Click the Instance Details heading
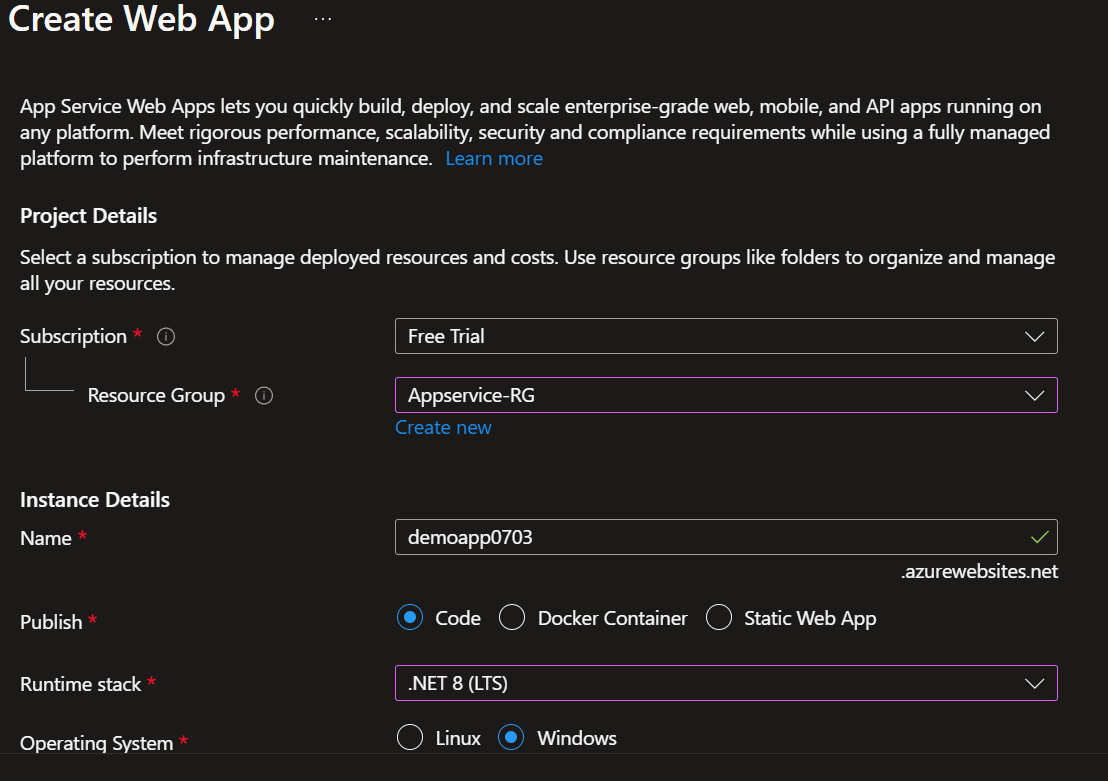Screen dimensions: 1108x781 95,500
